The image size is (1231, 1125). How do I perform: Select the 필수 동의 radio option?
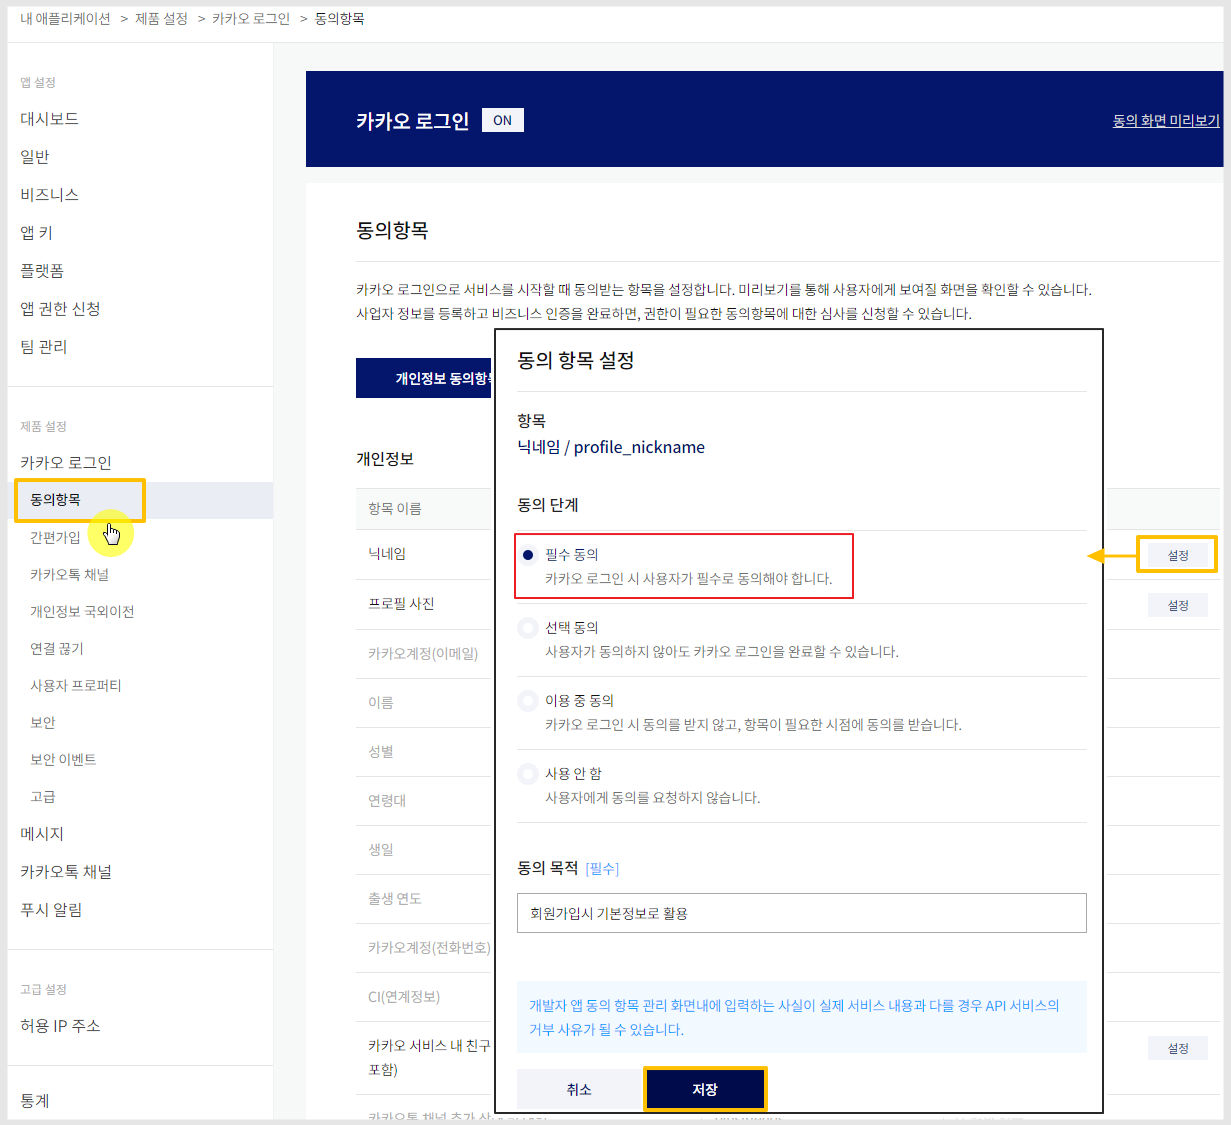tap(529, 555)
